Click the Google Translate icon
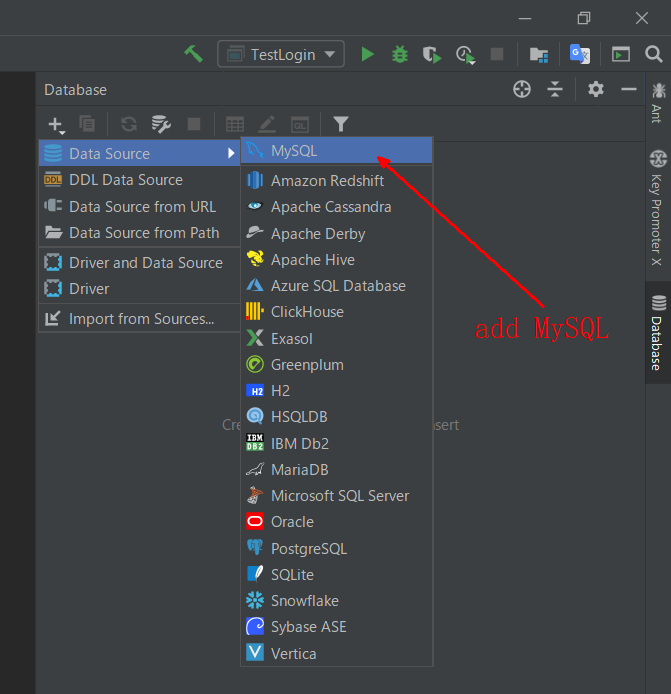The height and width of the screenshot is (694, 671). 579,54
